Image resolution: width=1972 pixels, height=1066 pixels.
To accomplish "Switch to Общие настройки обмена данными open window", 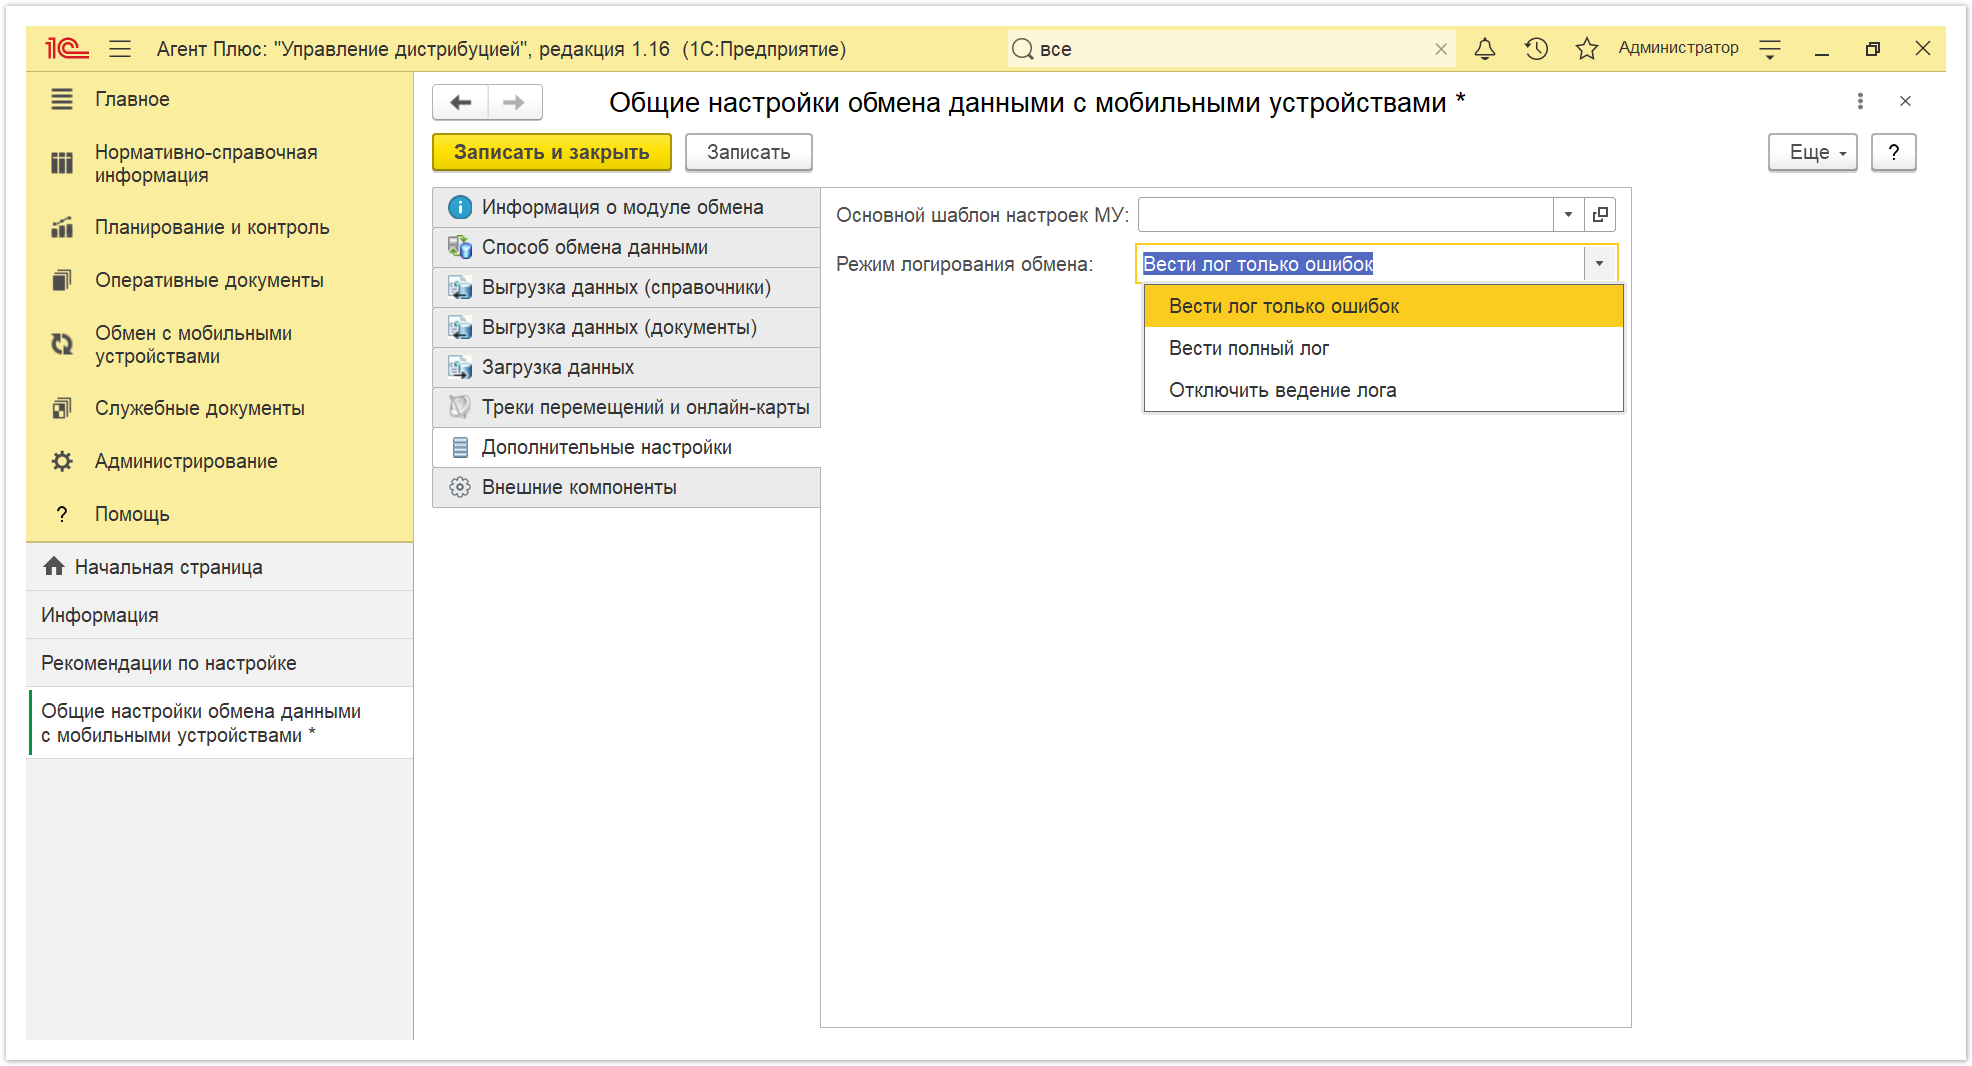I will pos(219,723).
